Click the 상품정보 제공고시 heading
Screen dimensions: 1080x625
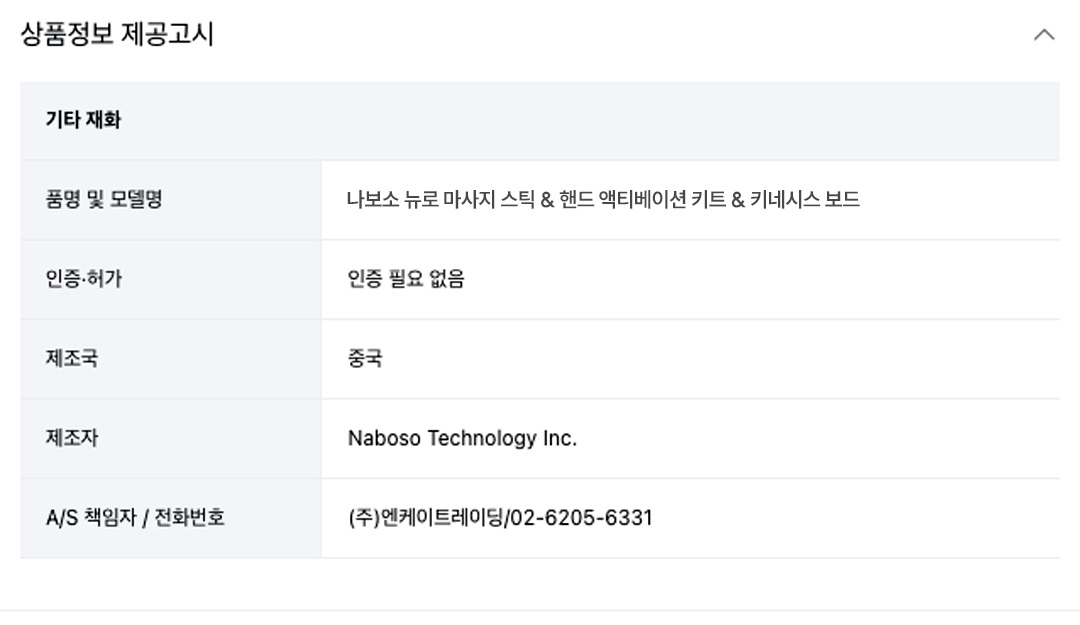point(117,34)
